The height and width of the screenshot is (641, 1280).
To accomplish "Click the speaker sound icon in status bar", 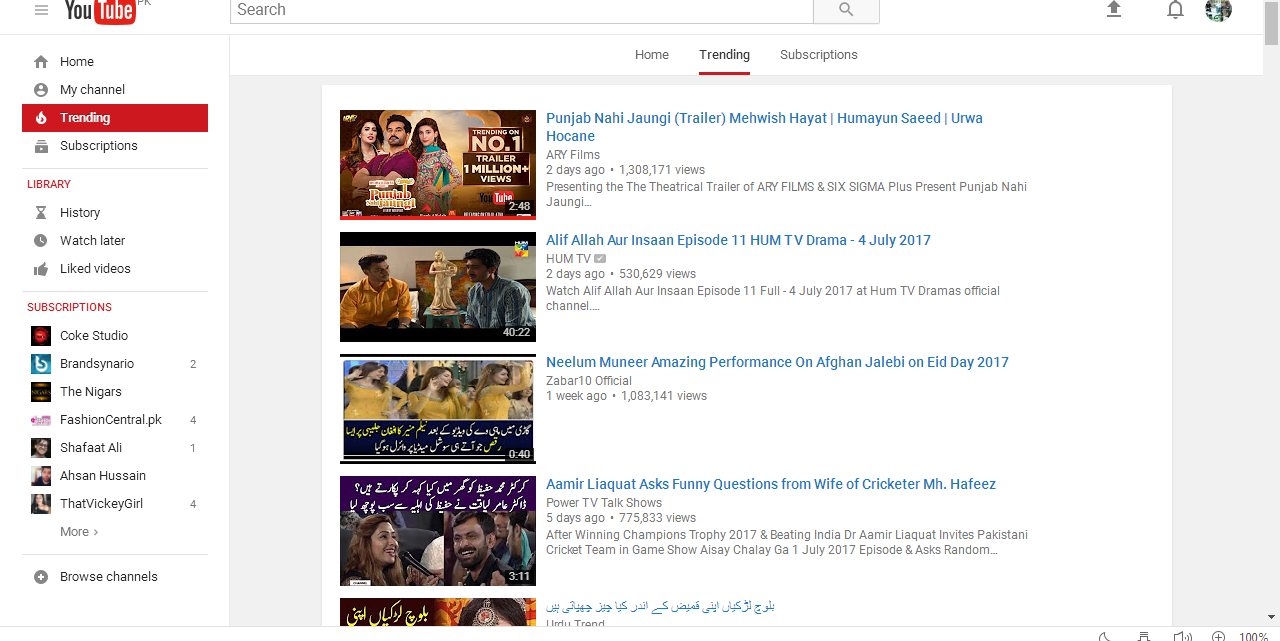I will pyautogui.click(x=1183, y=636).
